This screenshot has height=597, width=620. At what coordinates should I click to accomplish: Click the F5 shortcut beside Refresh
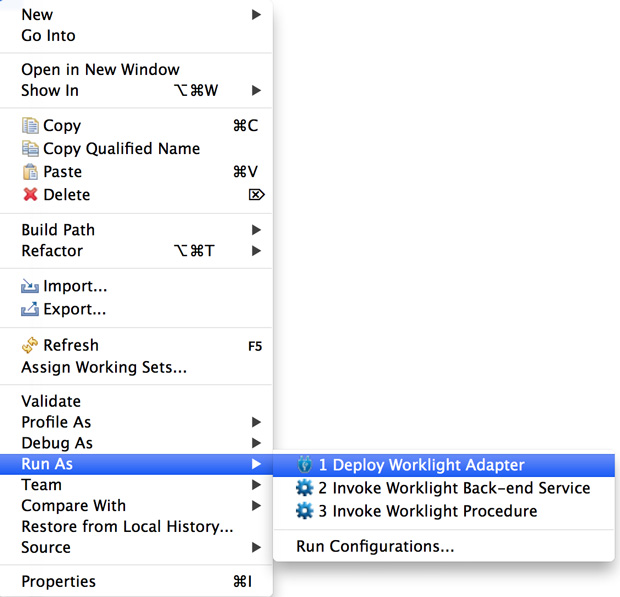(x=255, y=346)
